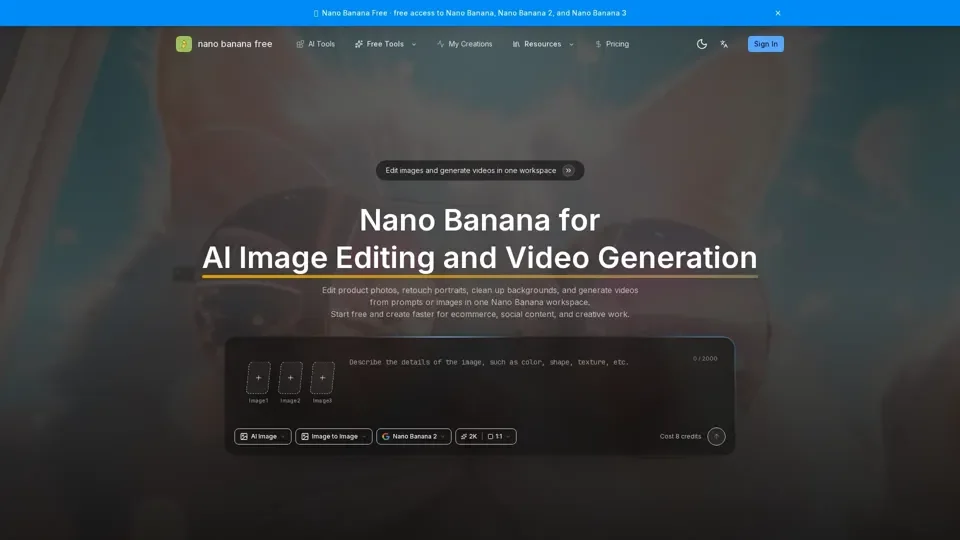Upload a file to the Image3 slot
Screen dimensions: 960x540
pyautogui.click(x=322, y=378)
